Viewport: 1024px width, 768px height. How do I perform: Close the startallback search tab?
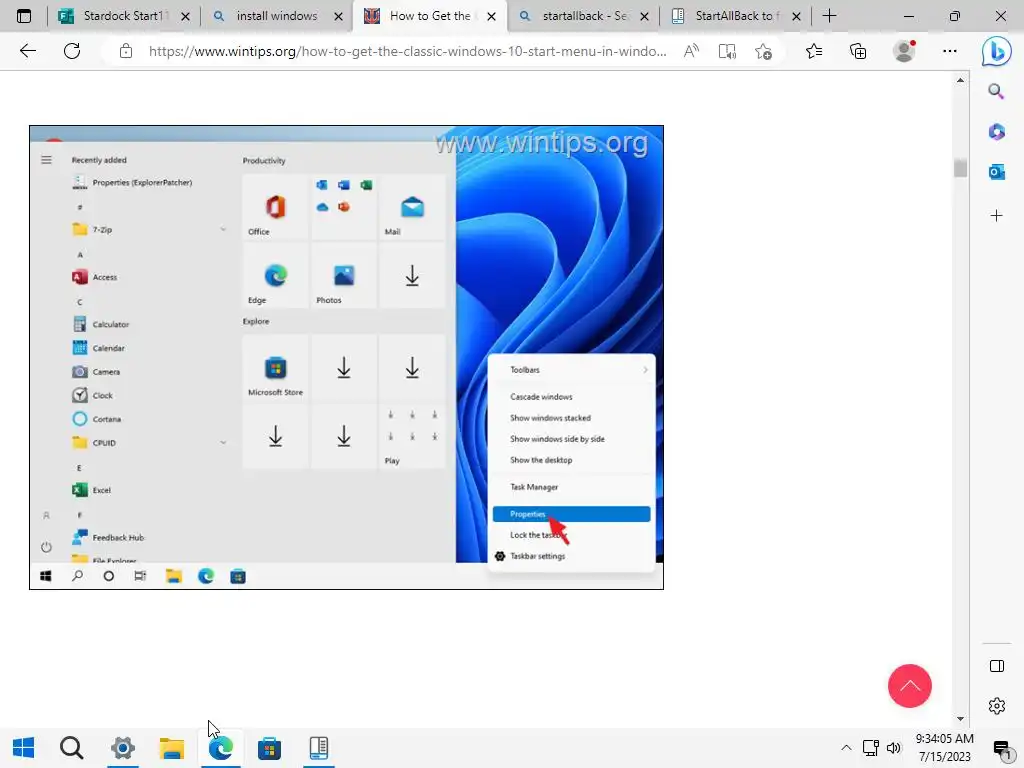pos(645,17)
